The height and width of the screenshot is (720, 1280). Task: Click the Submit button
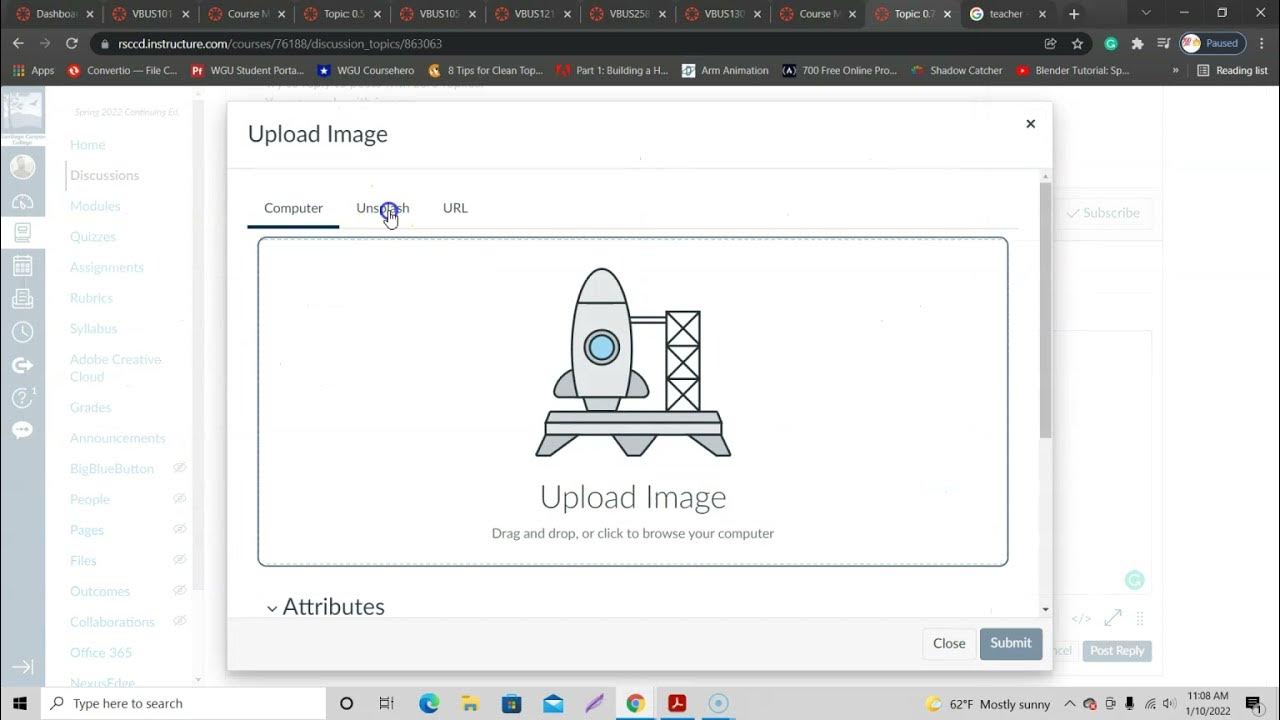(x=1011, y=643)
